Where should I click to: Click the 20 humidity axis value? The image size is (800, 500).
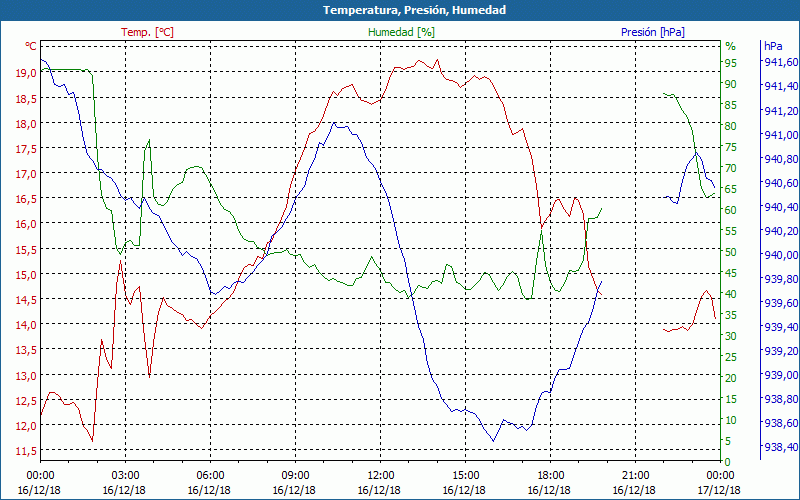[731, 378]
